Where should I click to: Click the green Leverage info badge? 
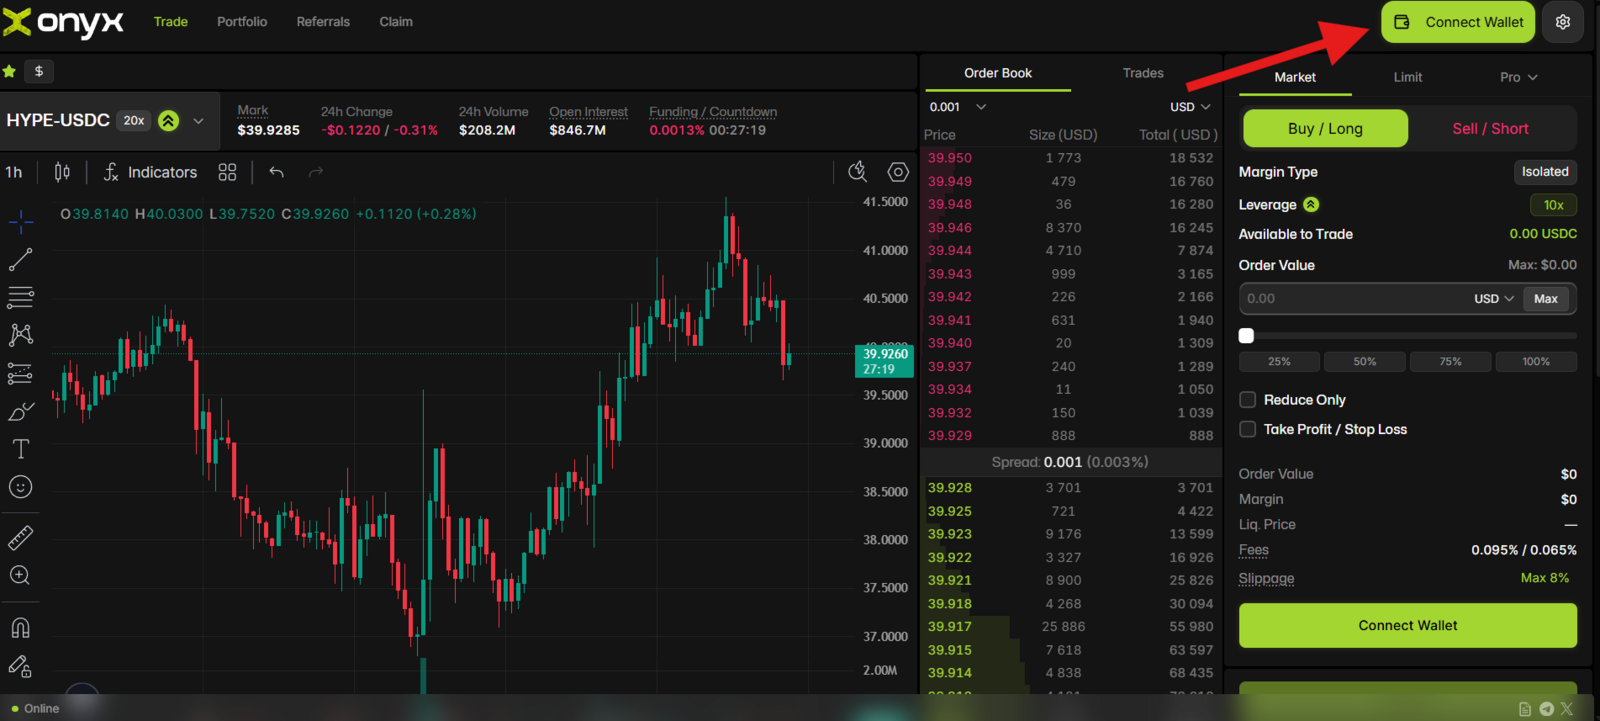pos(1311,204)
